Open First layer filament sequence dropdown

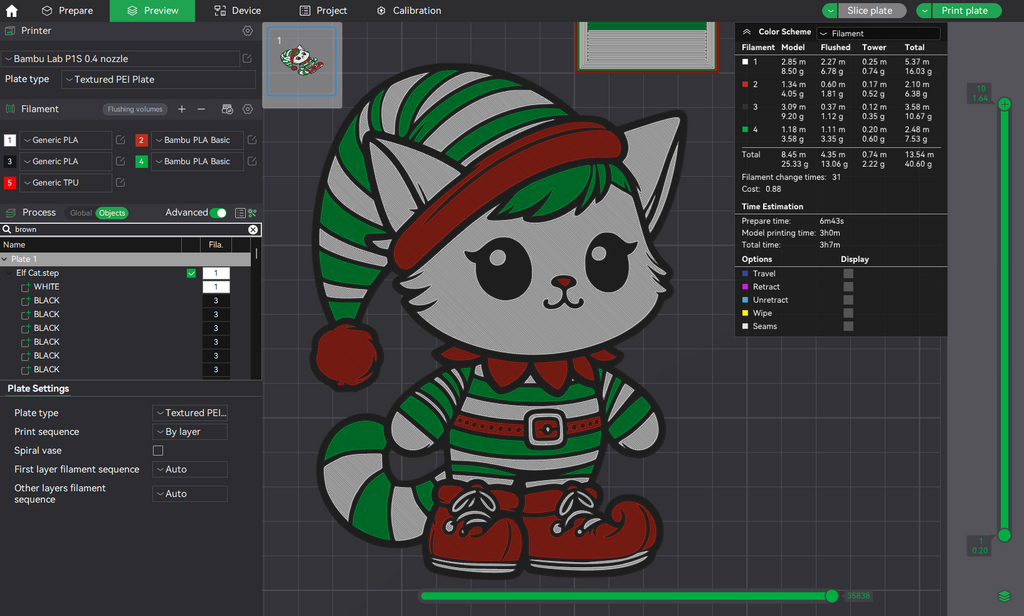tap(190, 470)
